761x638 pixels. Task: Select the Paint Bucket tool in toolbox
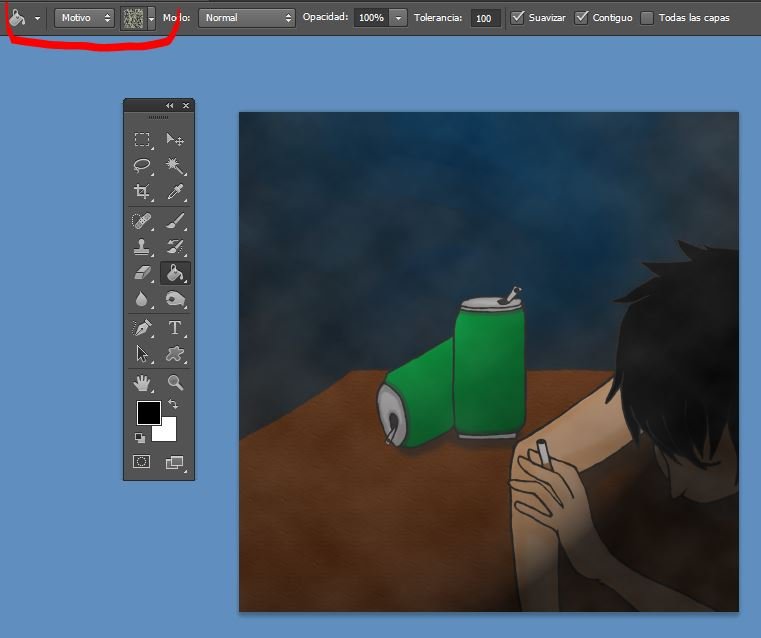click(175, 273)
